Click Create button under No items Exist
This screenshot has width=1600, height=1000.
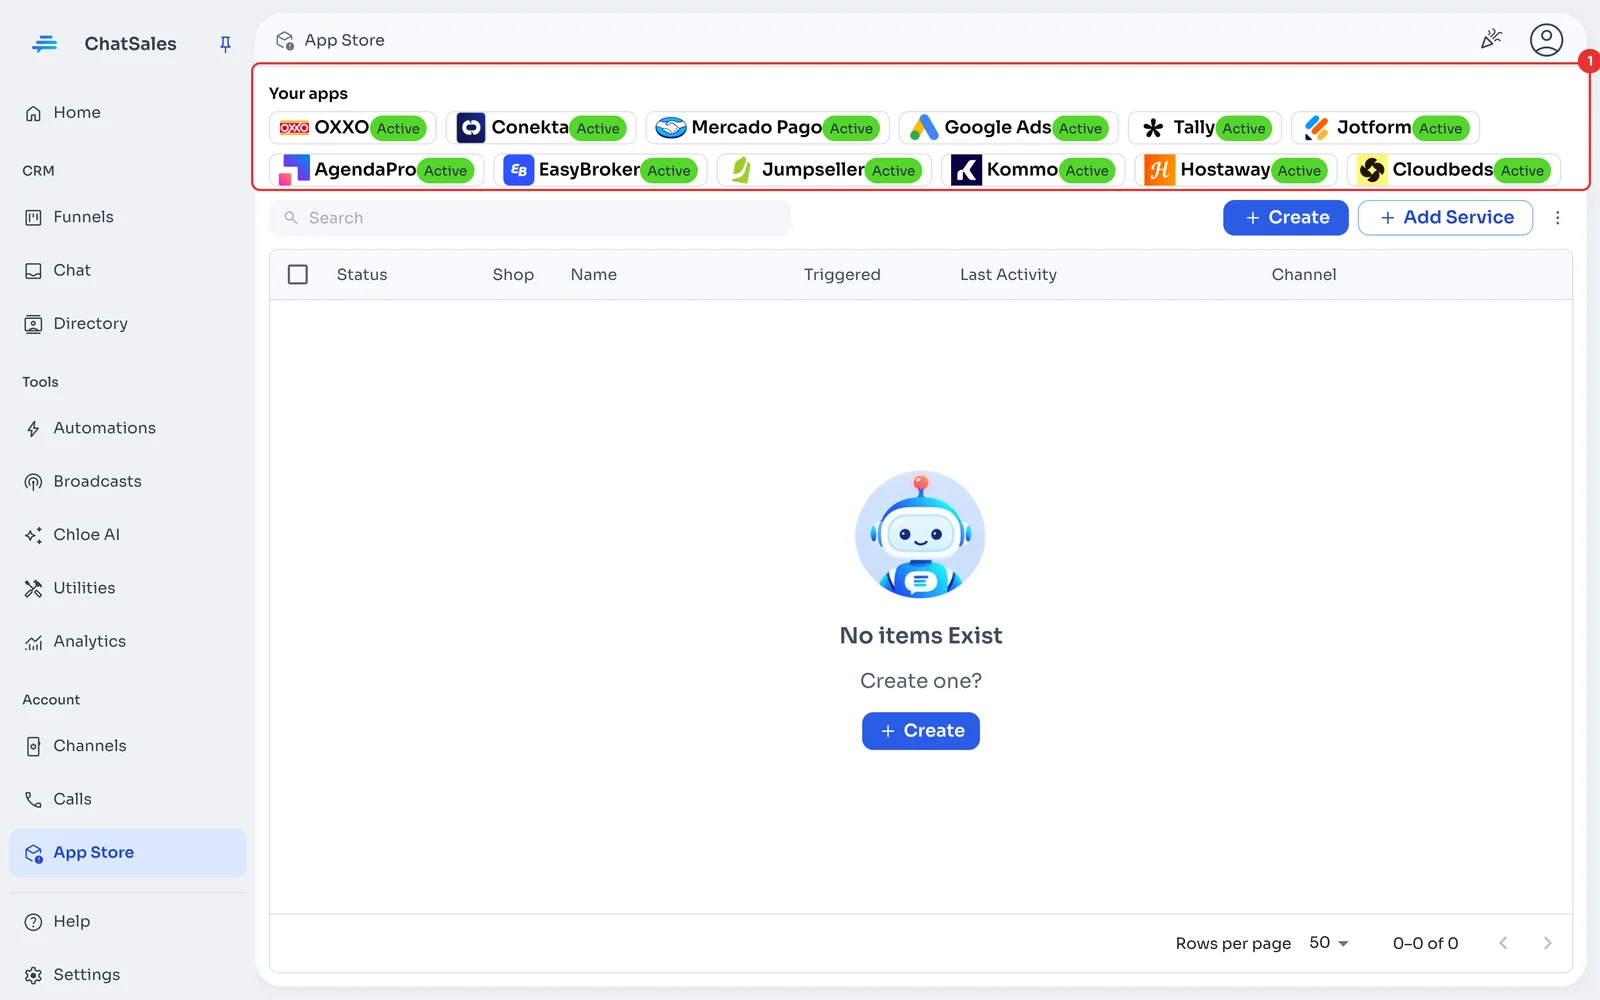pyautogui.click(x=921, y=731)
